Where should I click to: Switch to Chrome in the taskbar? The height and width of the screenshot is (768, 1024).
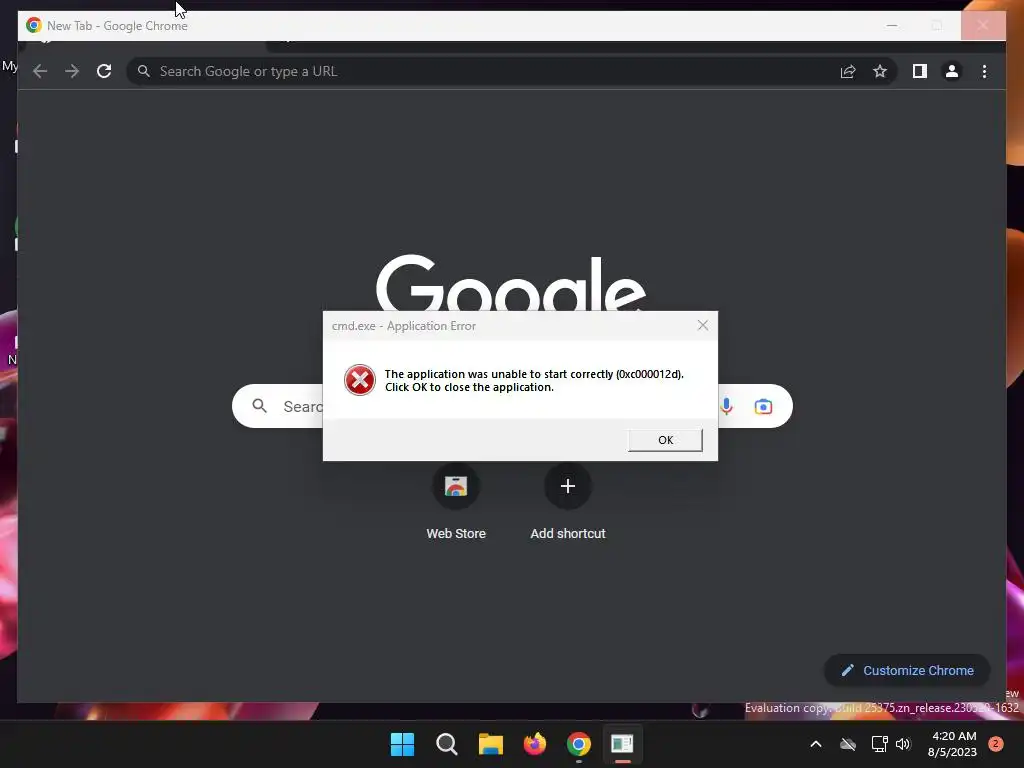(579, 744)
